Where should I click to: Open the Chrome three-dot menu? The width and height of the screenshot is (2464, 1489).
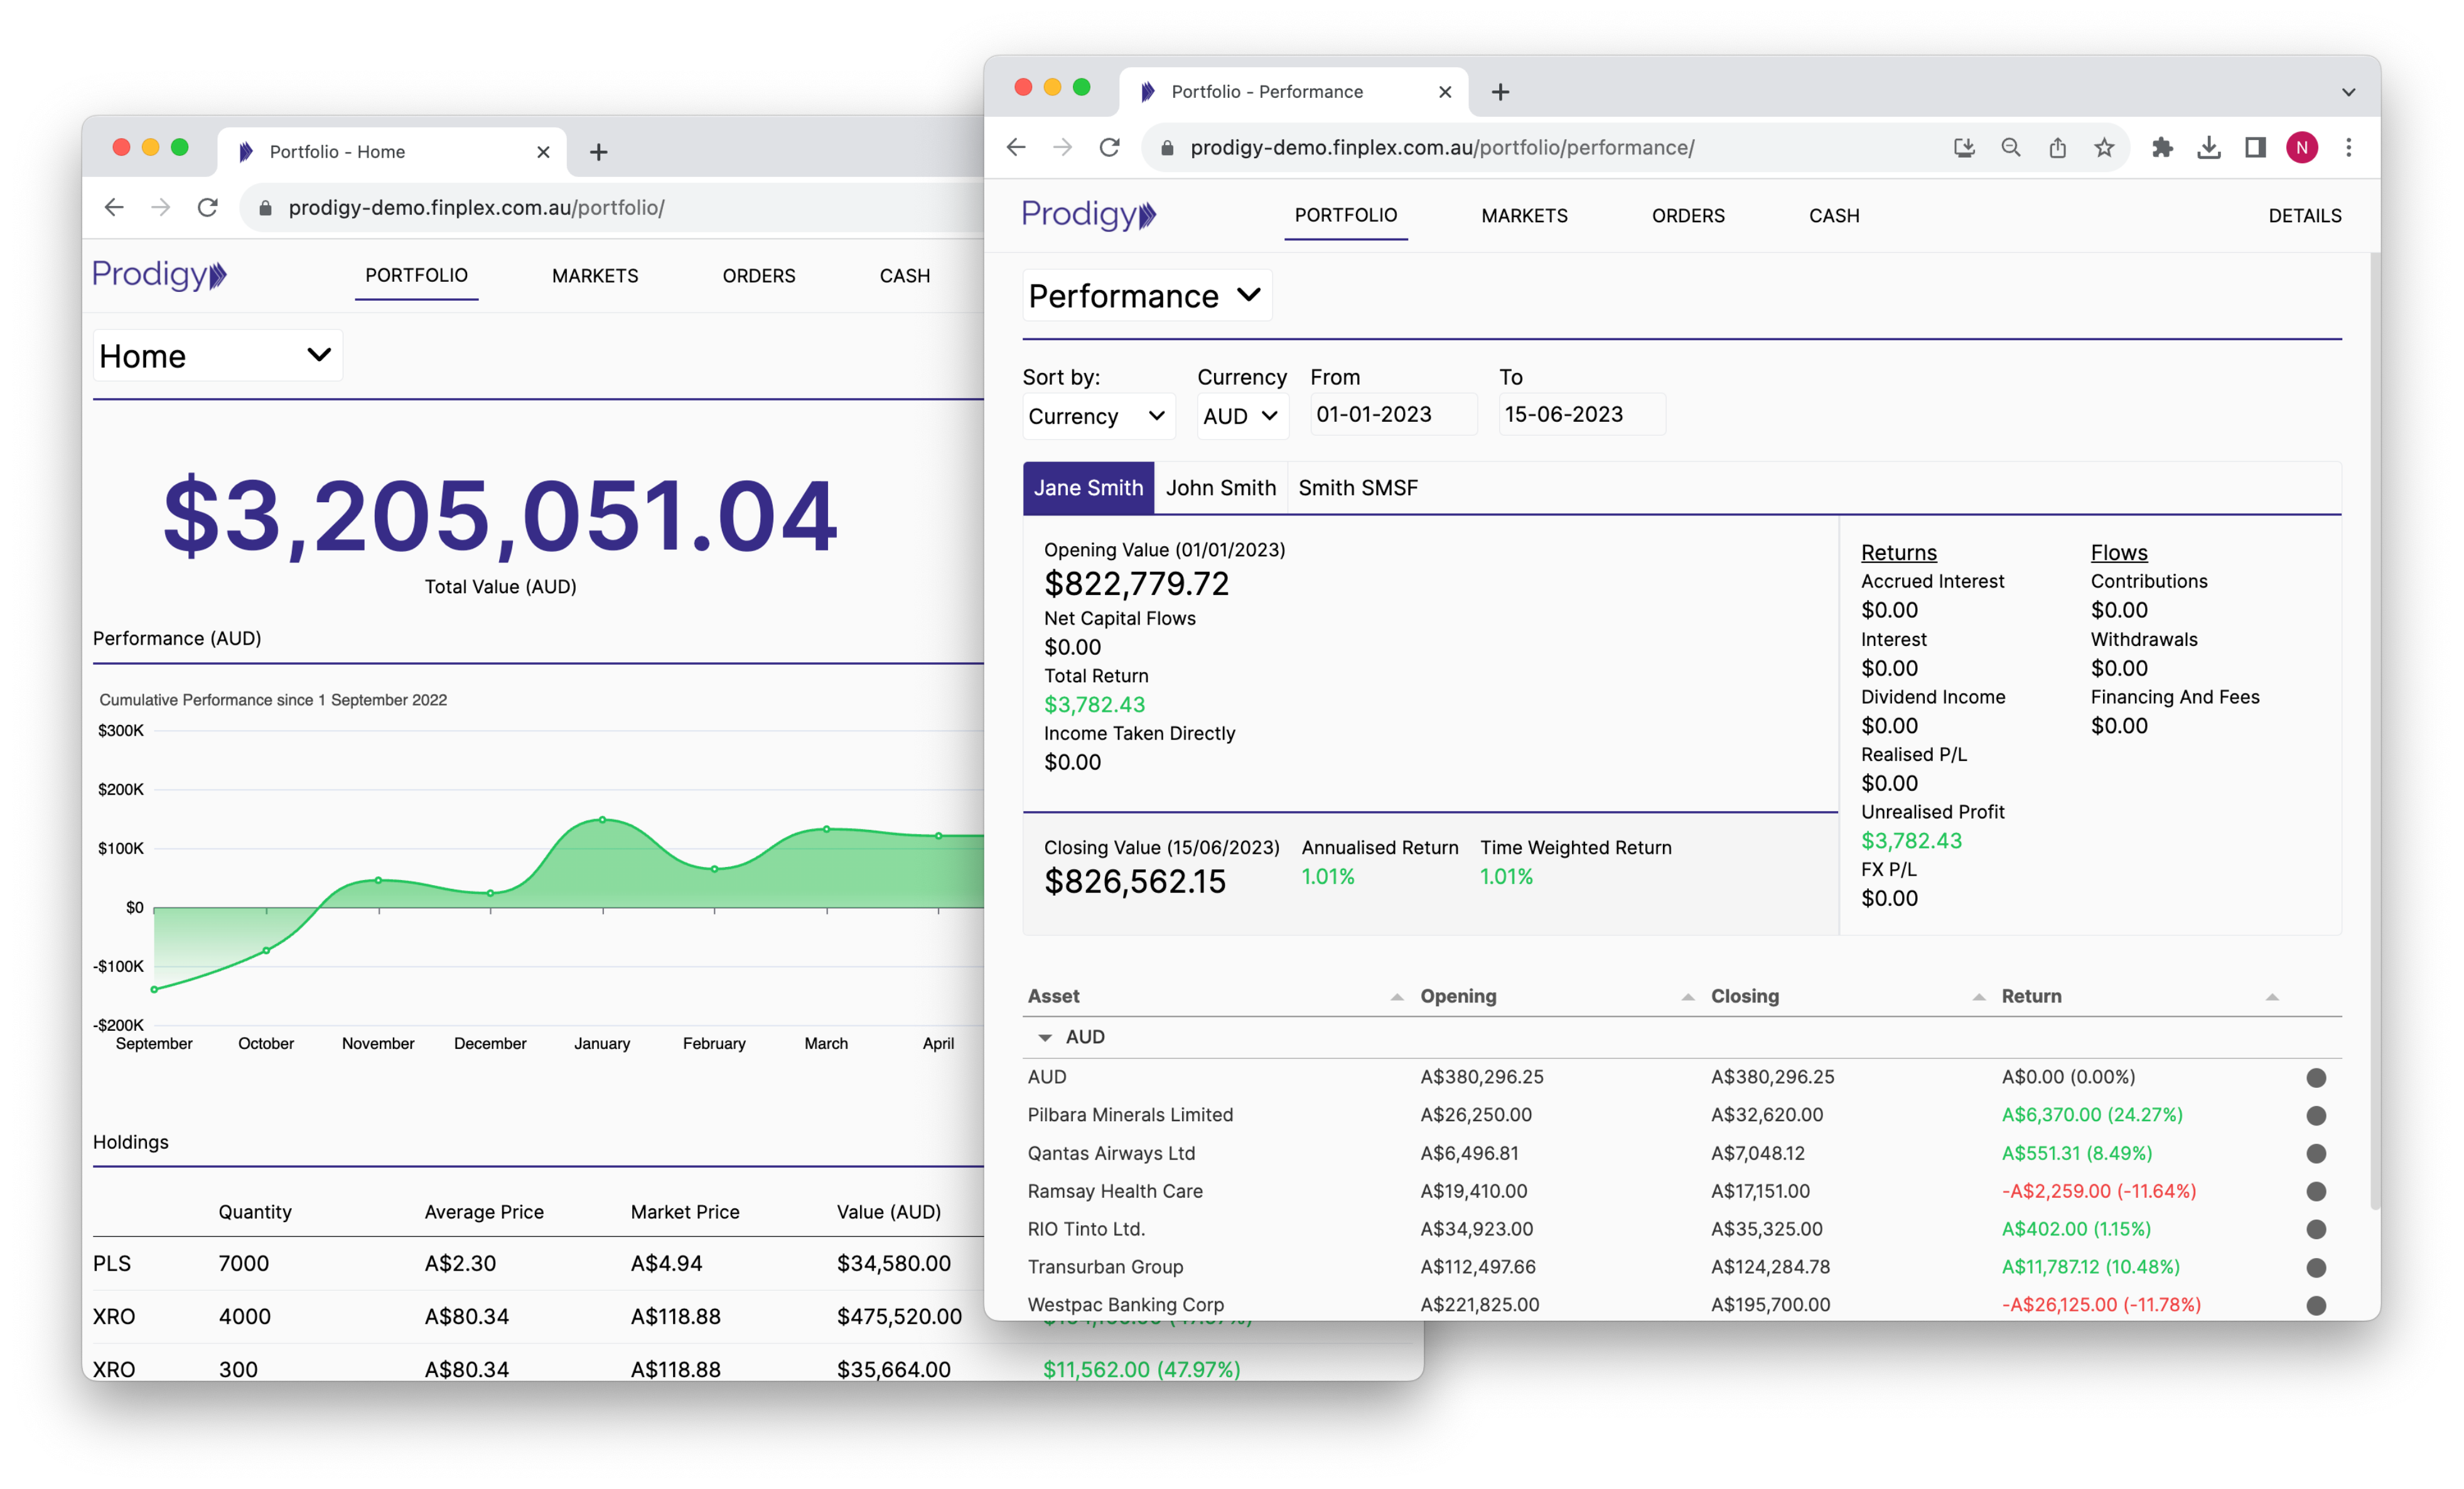pos(2349,148)
